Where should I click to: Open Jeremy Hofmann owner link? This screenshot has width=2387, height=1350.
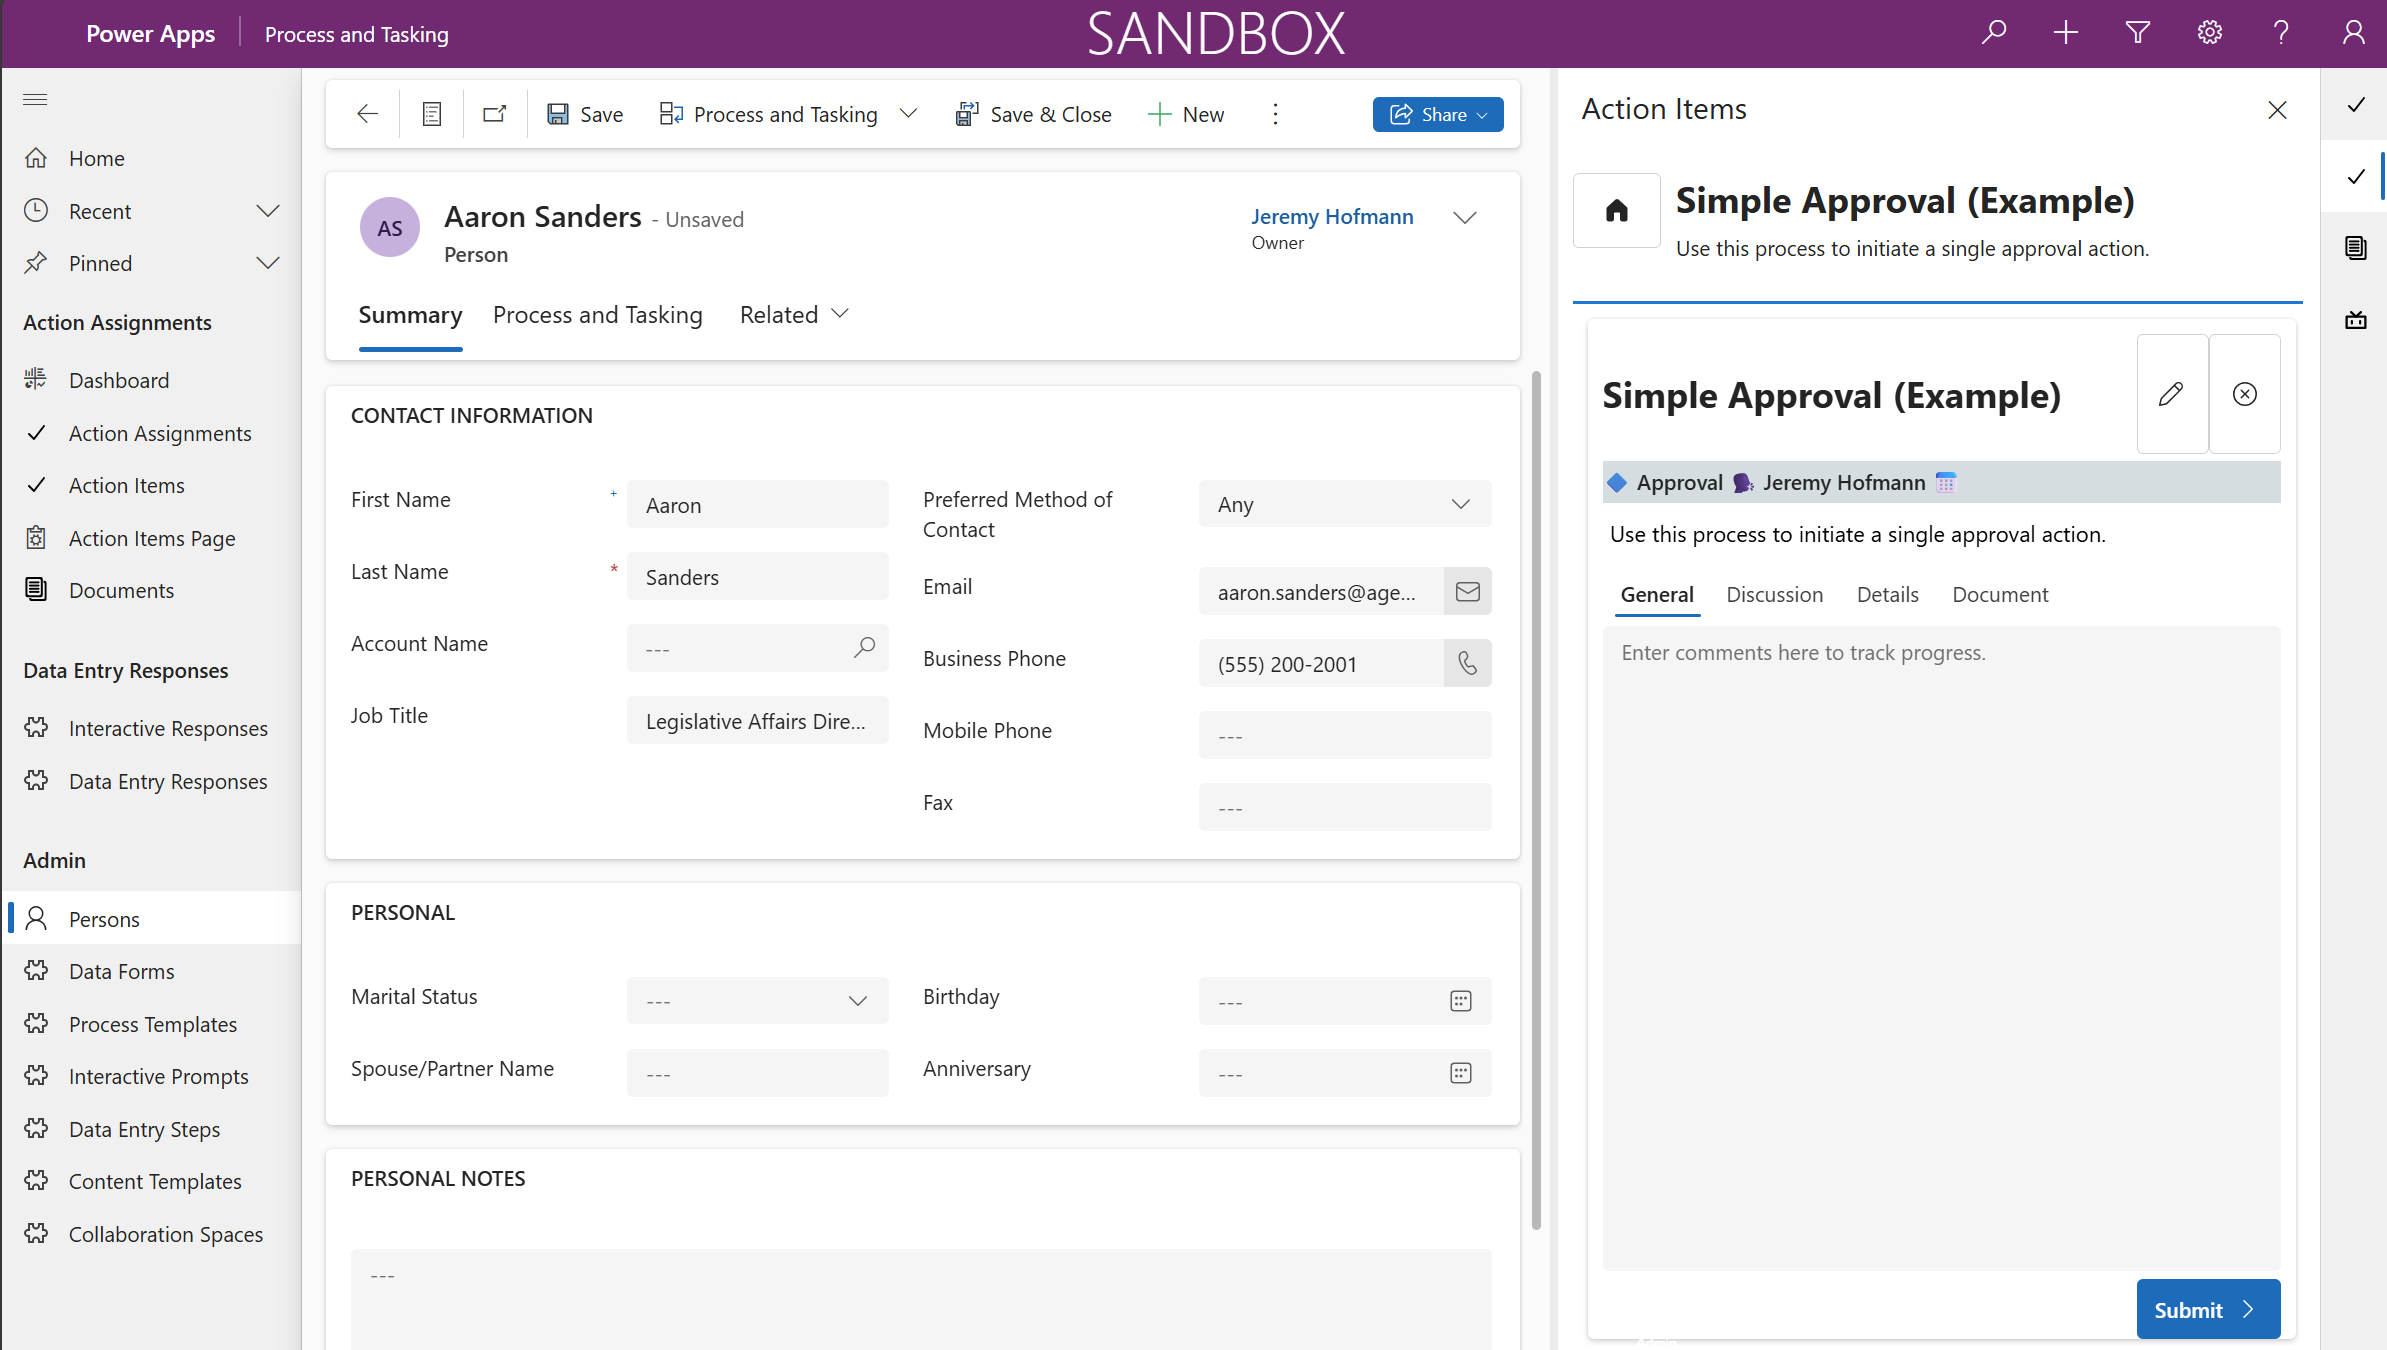coord(1331,217)
